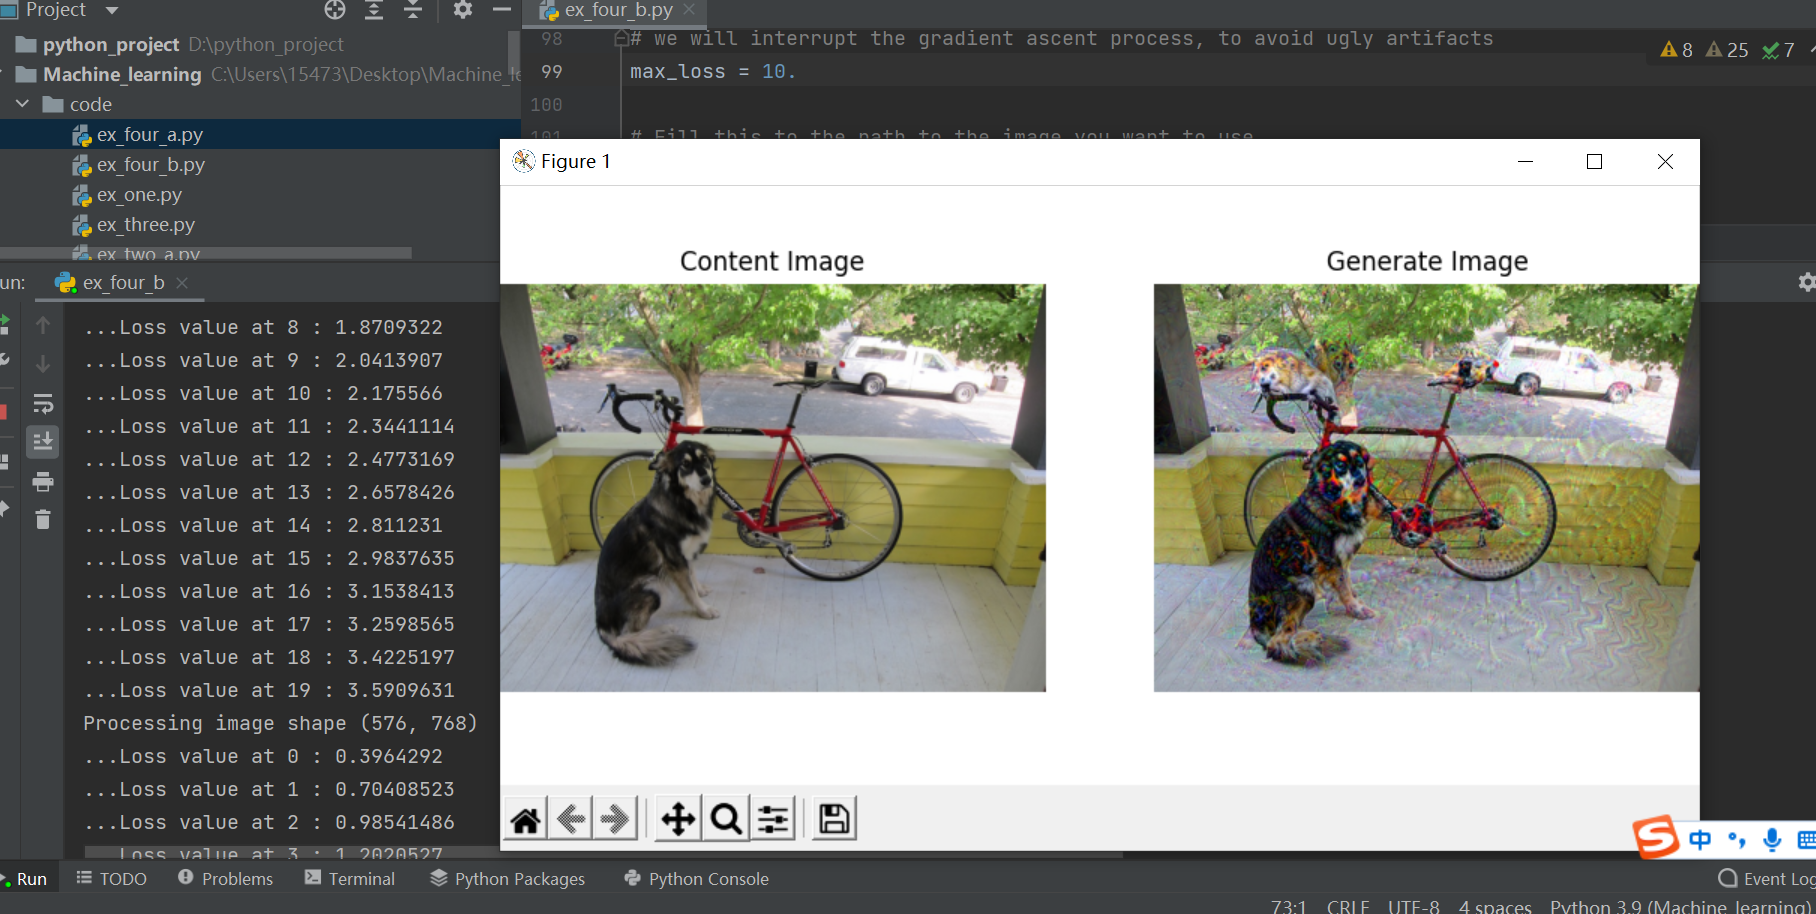Open ex_four_b.py in project tree
This screenshot has height=914, width=1816.
click(151, 164)
